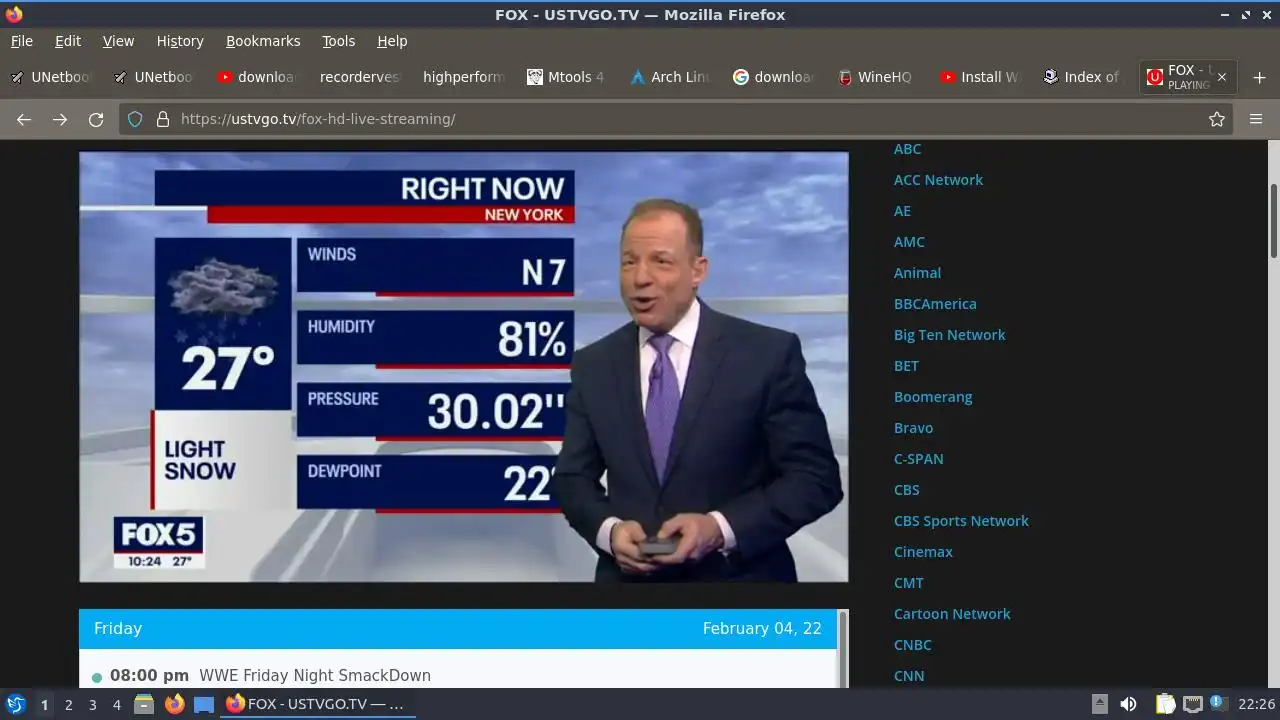Switch to virtual desktop 2
The height and width of the screenshot is (720, 1280).
(68, 704)
